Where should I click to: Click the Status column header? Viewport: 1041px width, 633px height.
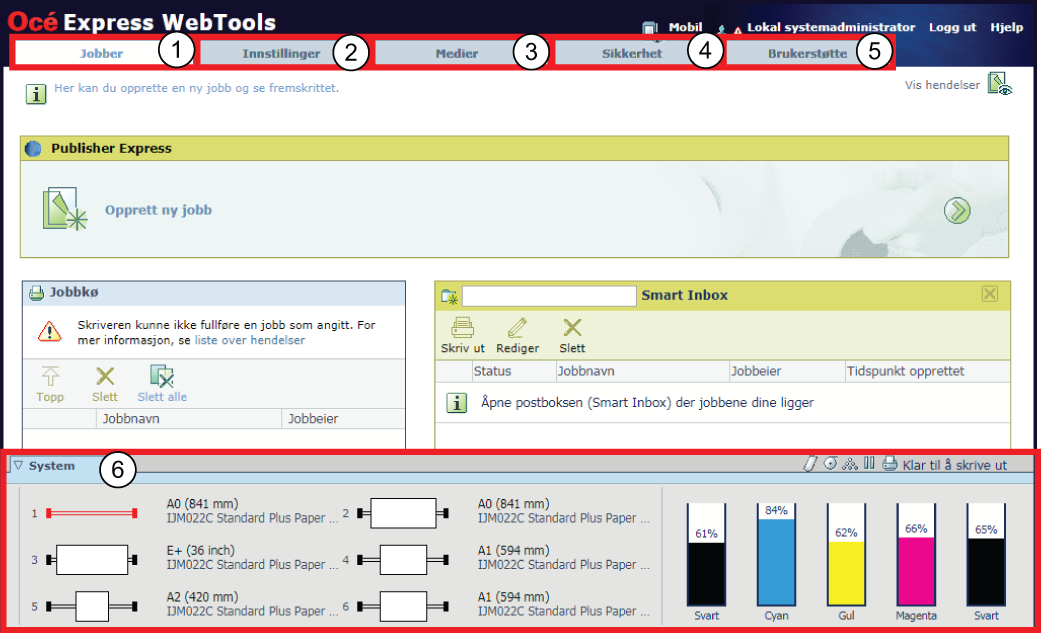coord(493,371)
